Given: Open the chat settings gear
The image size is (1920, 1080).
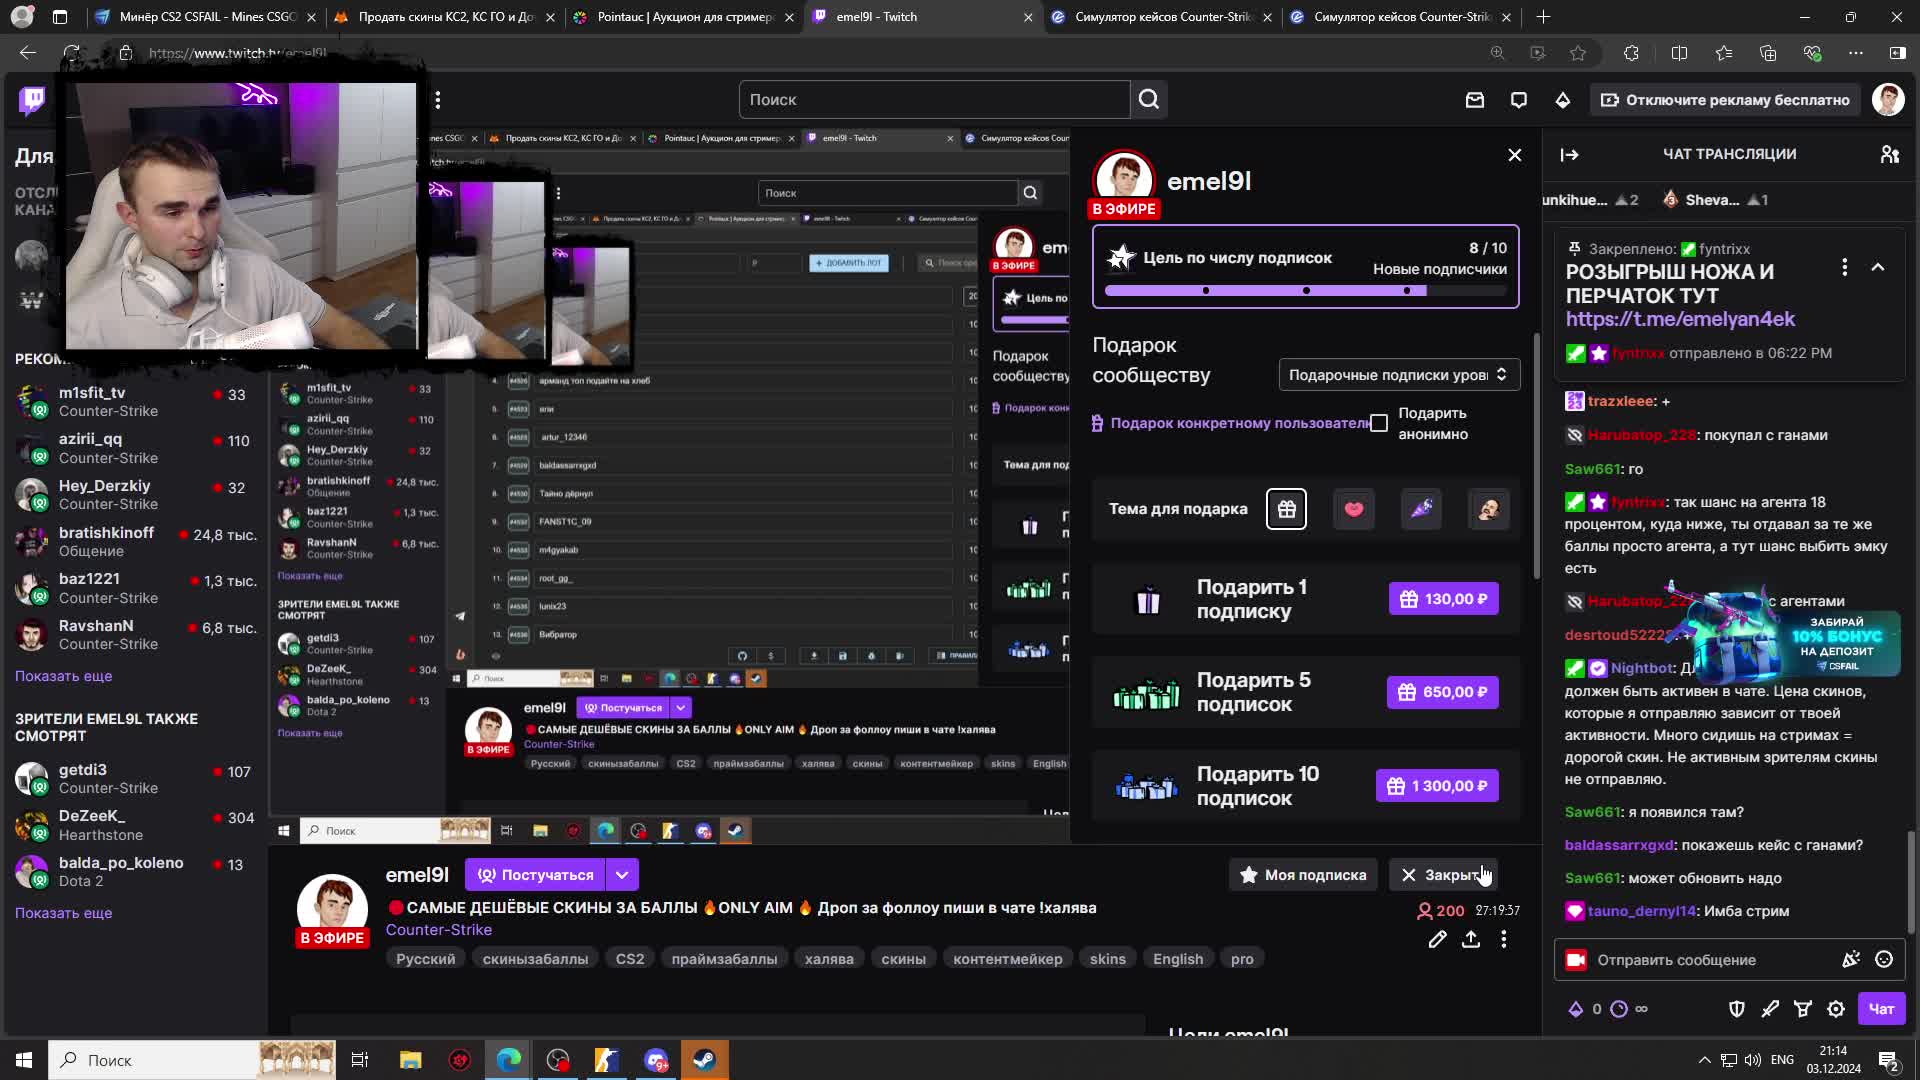Looking at the screenshot, I should click(x=1836, y=1009).
